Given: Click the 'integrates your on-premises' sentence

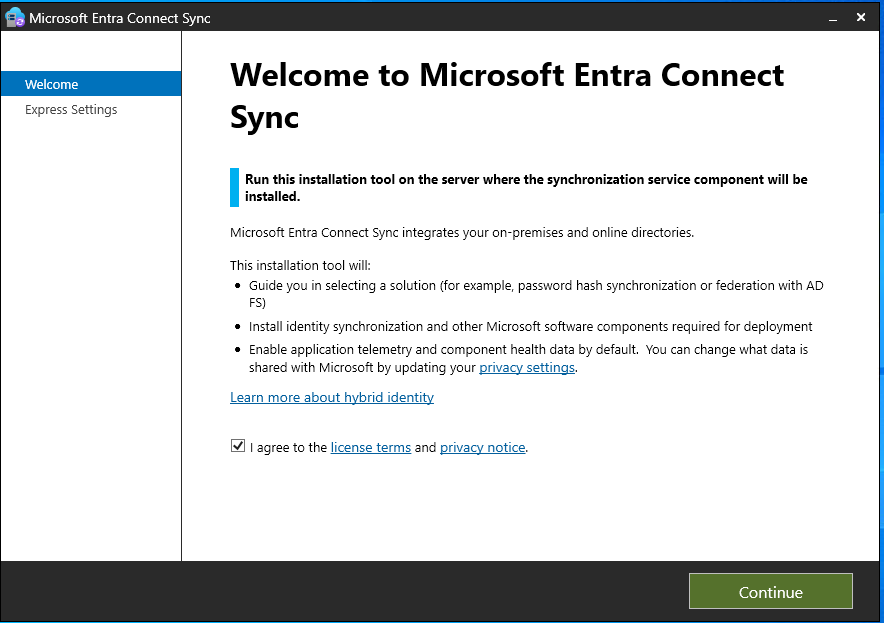Looking at the screenshot, I should [x=462, y=233].
